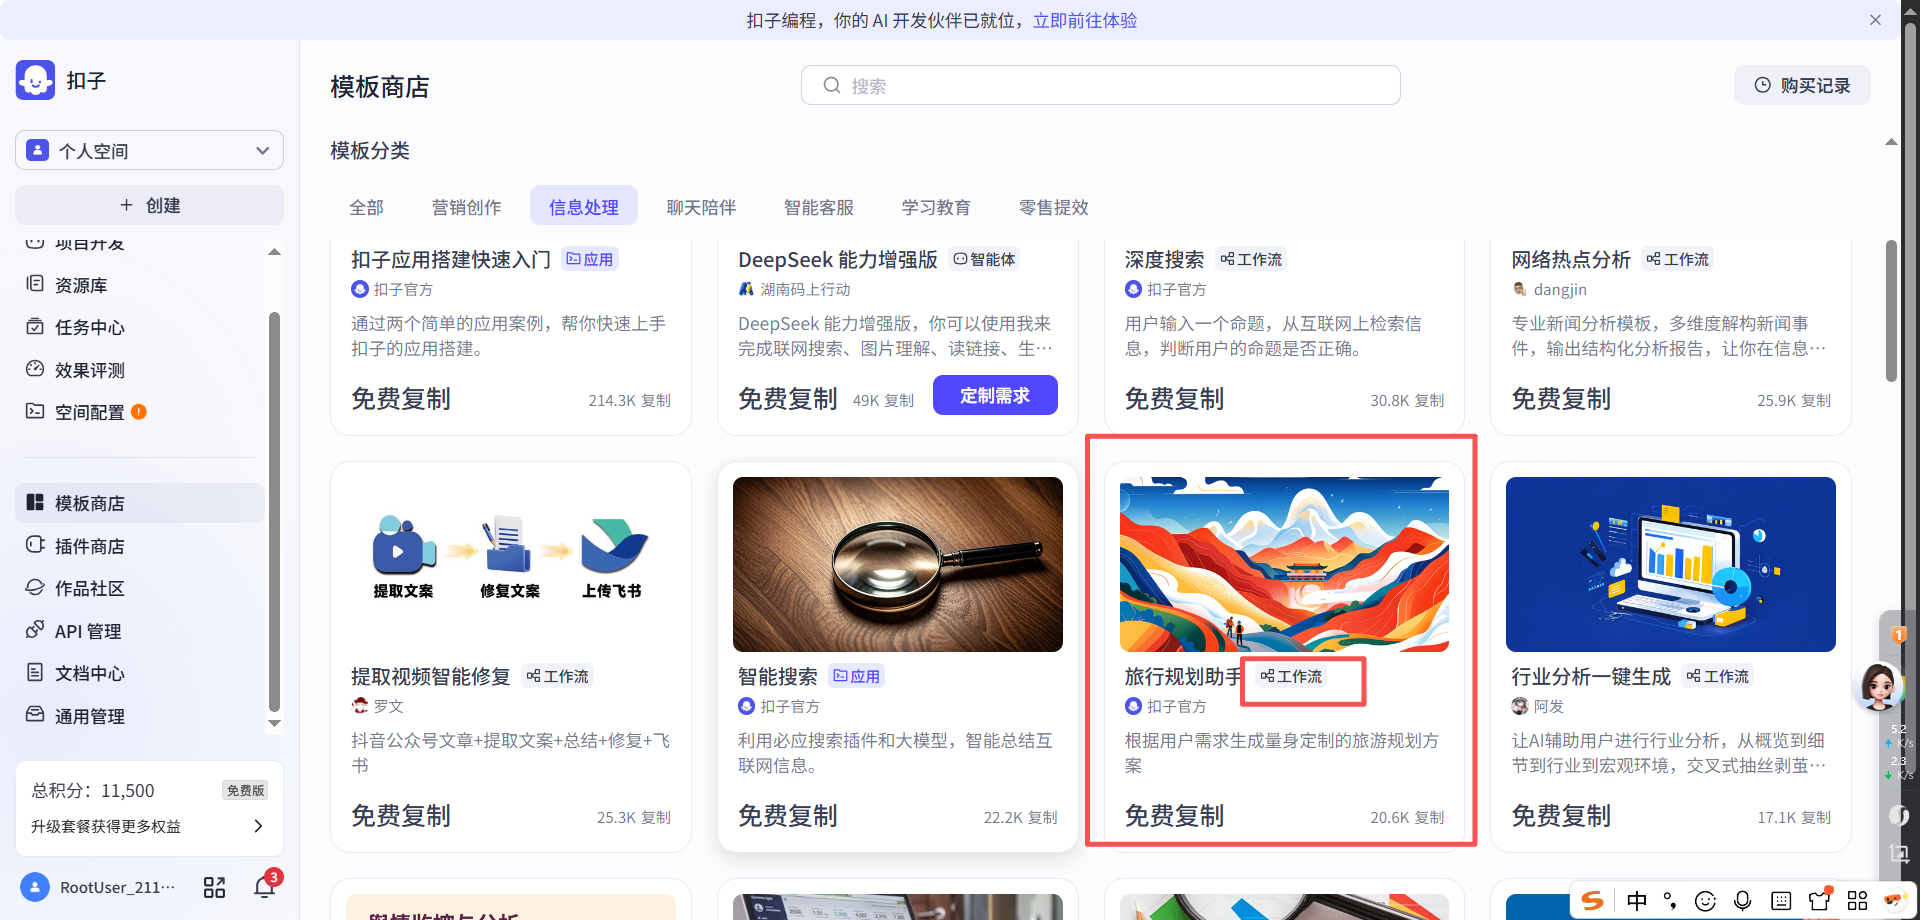This screenshot has height=920, width=1920.
Task: Open 旅行规划助手 template thumbnail
Action: 1284,564
